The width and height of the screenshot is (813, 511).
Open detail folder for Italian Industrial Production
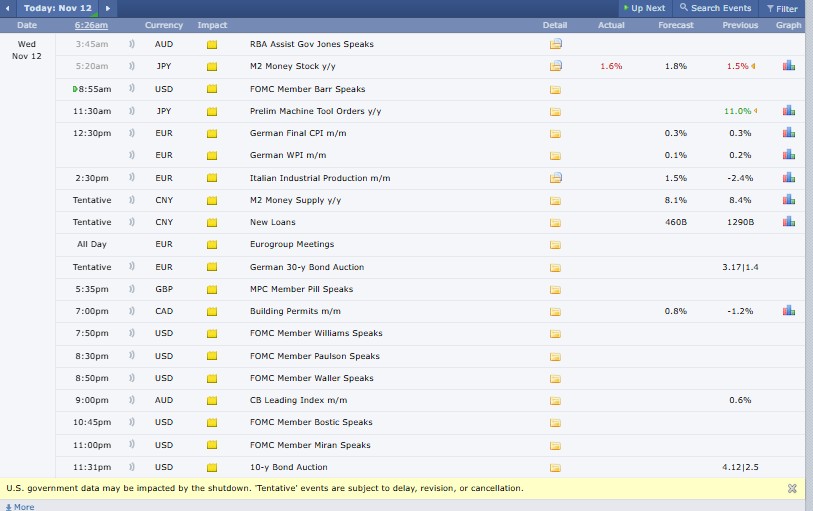coord(555,178)
